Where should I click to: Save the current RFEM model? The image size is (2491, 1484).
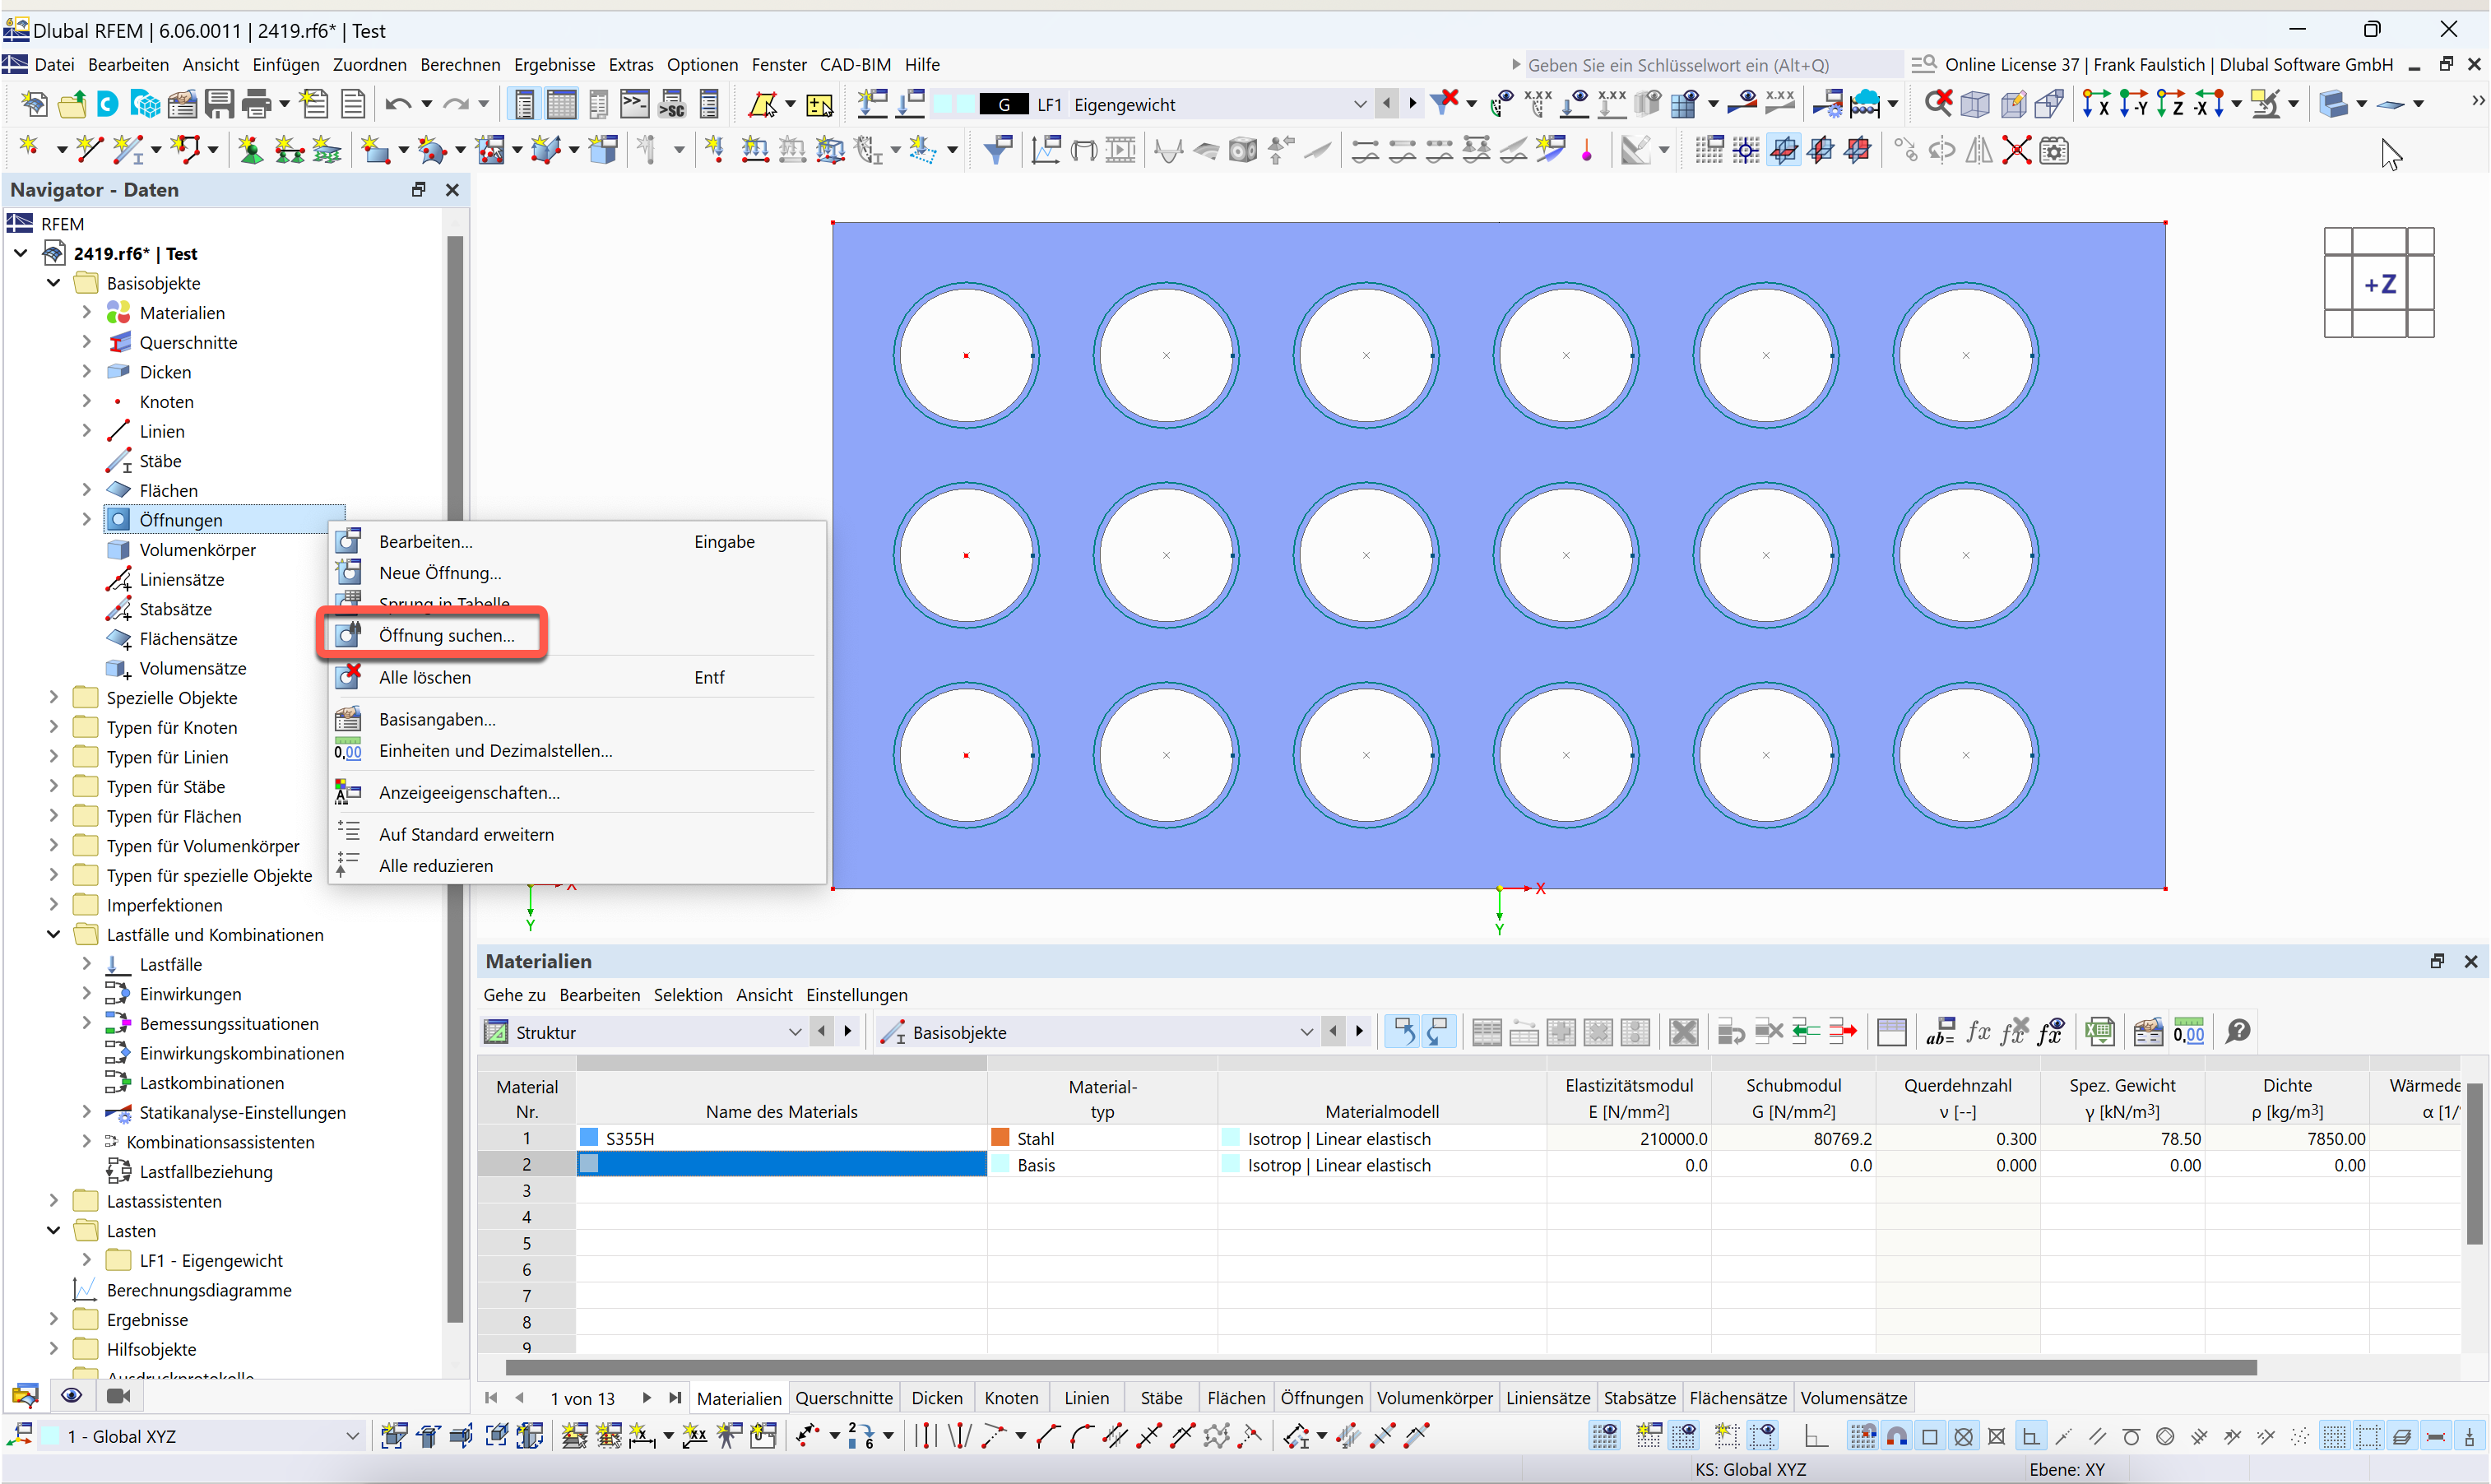tap(219, 104)
